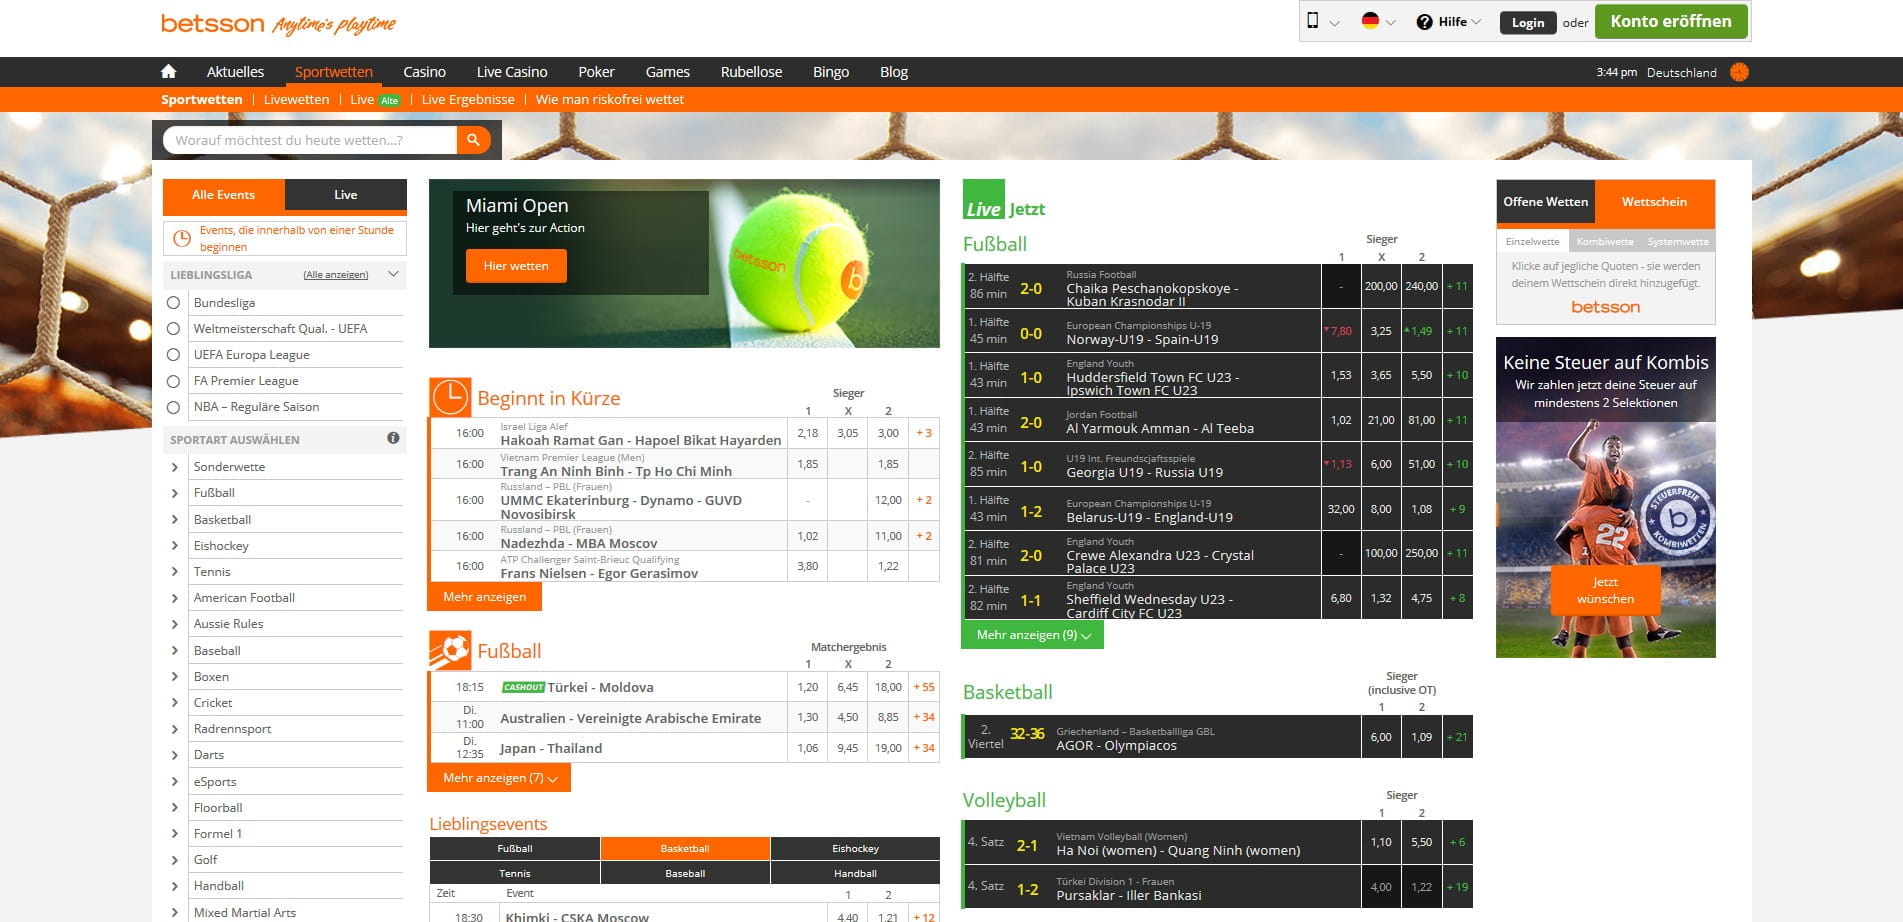Click the Konto eröffnen button

1670,22
